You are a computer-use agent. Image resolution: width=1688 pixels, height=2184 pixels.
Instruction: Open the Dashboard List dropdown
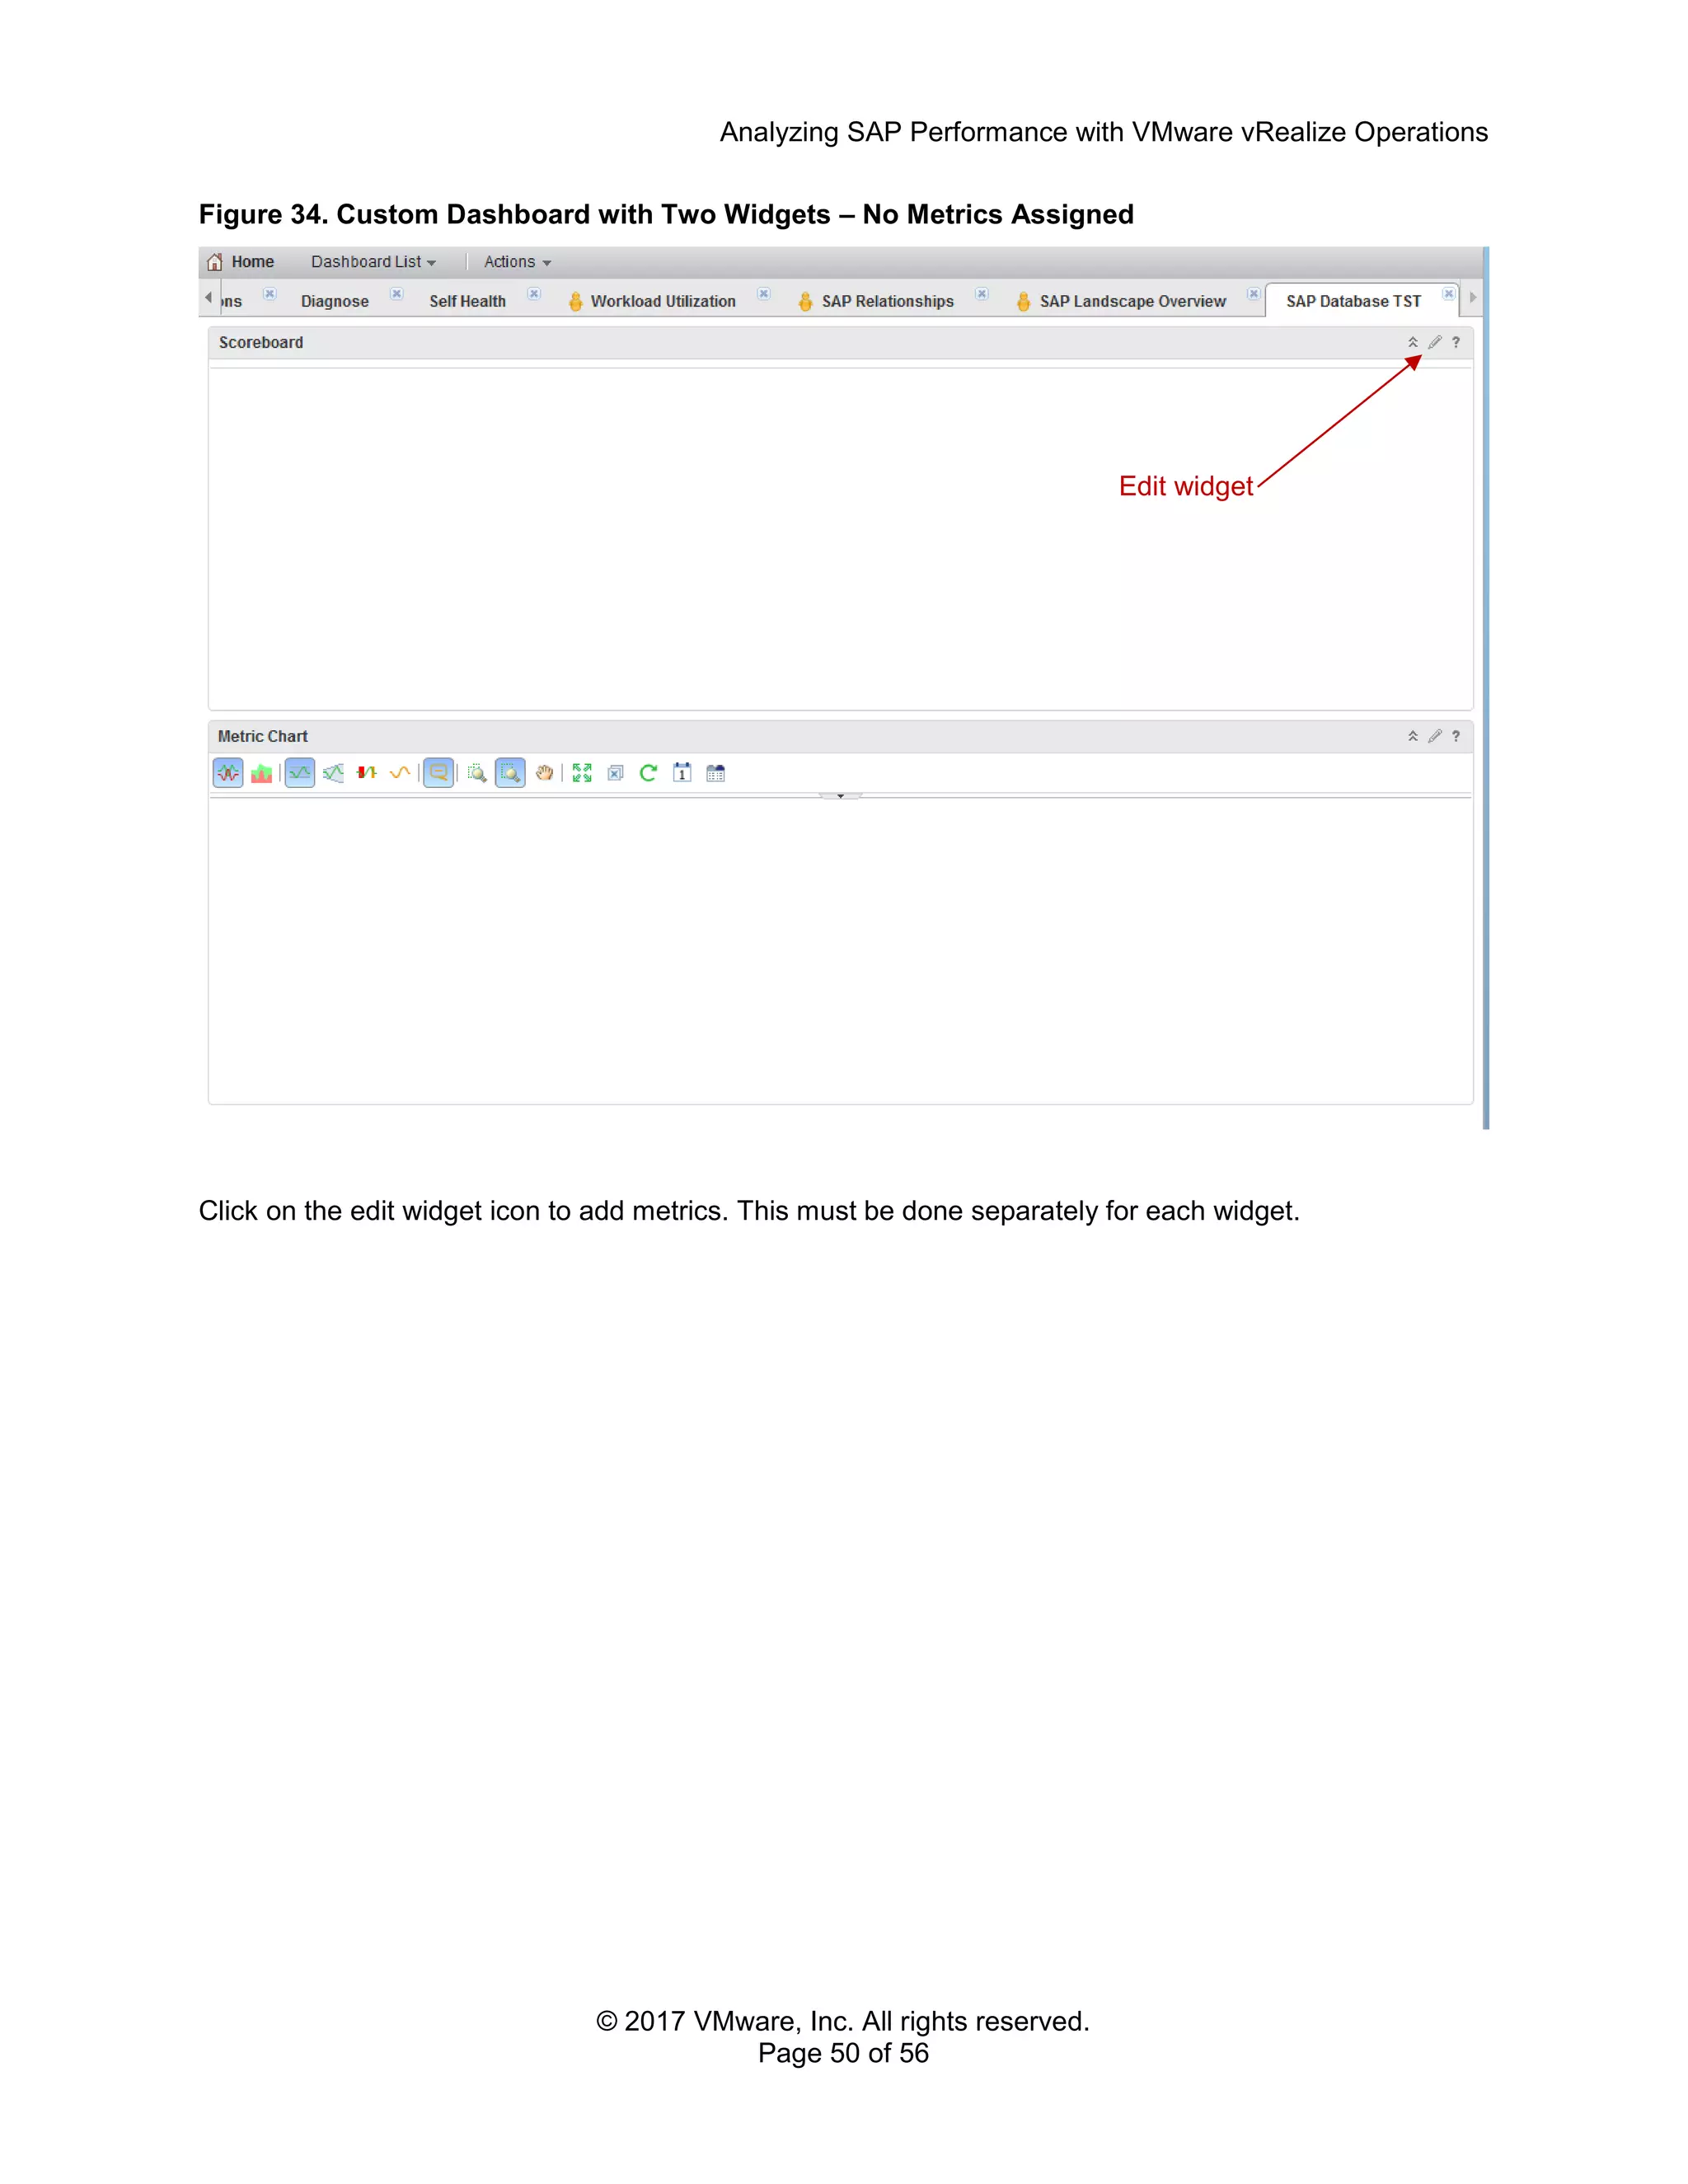(373, 262)
